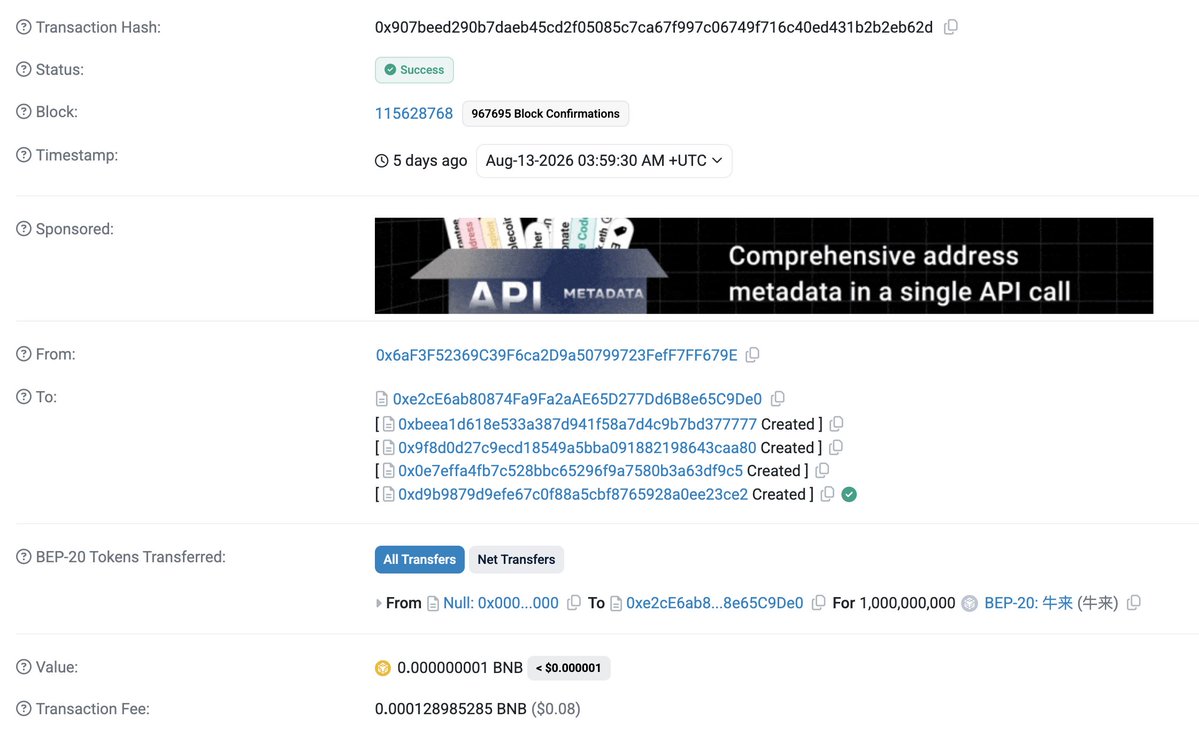Switch to Net Transfers tab
Image resolution: width=1199 pixels, height=734 pixels.
[x=516, y=560]
